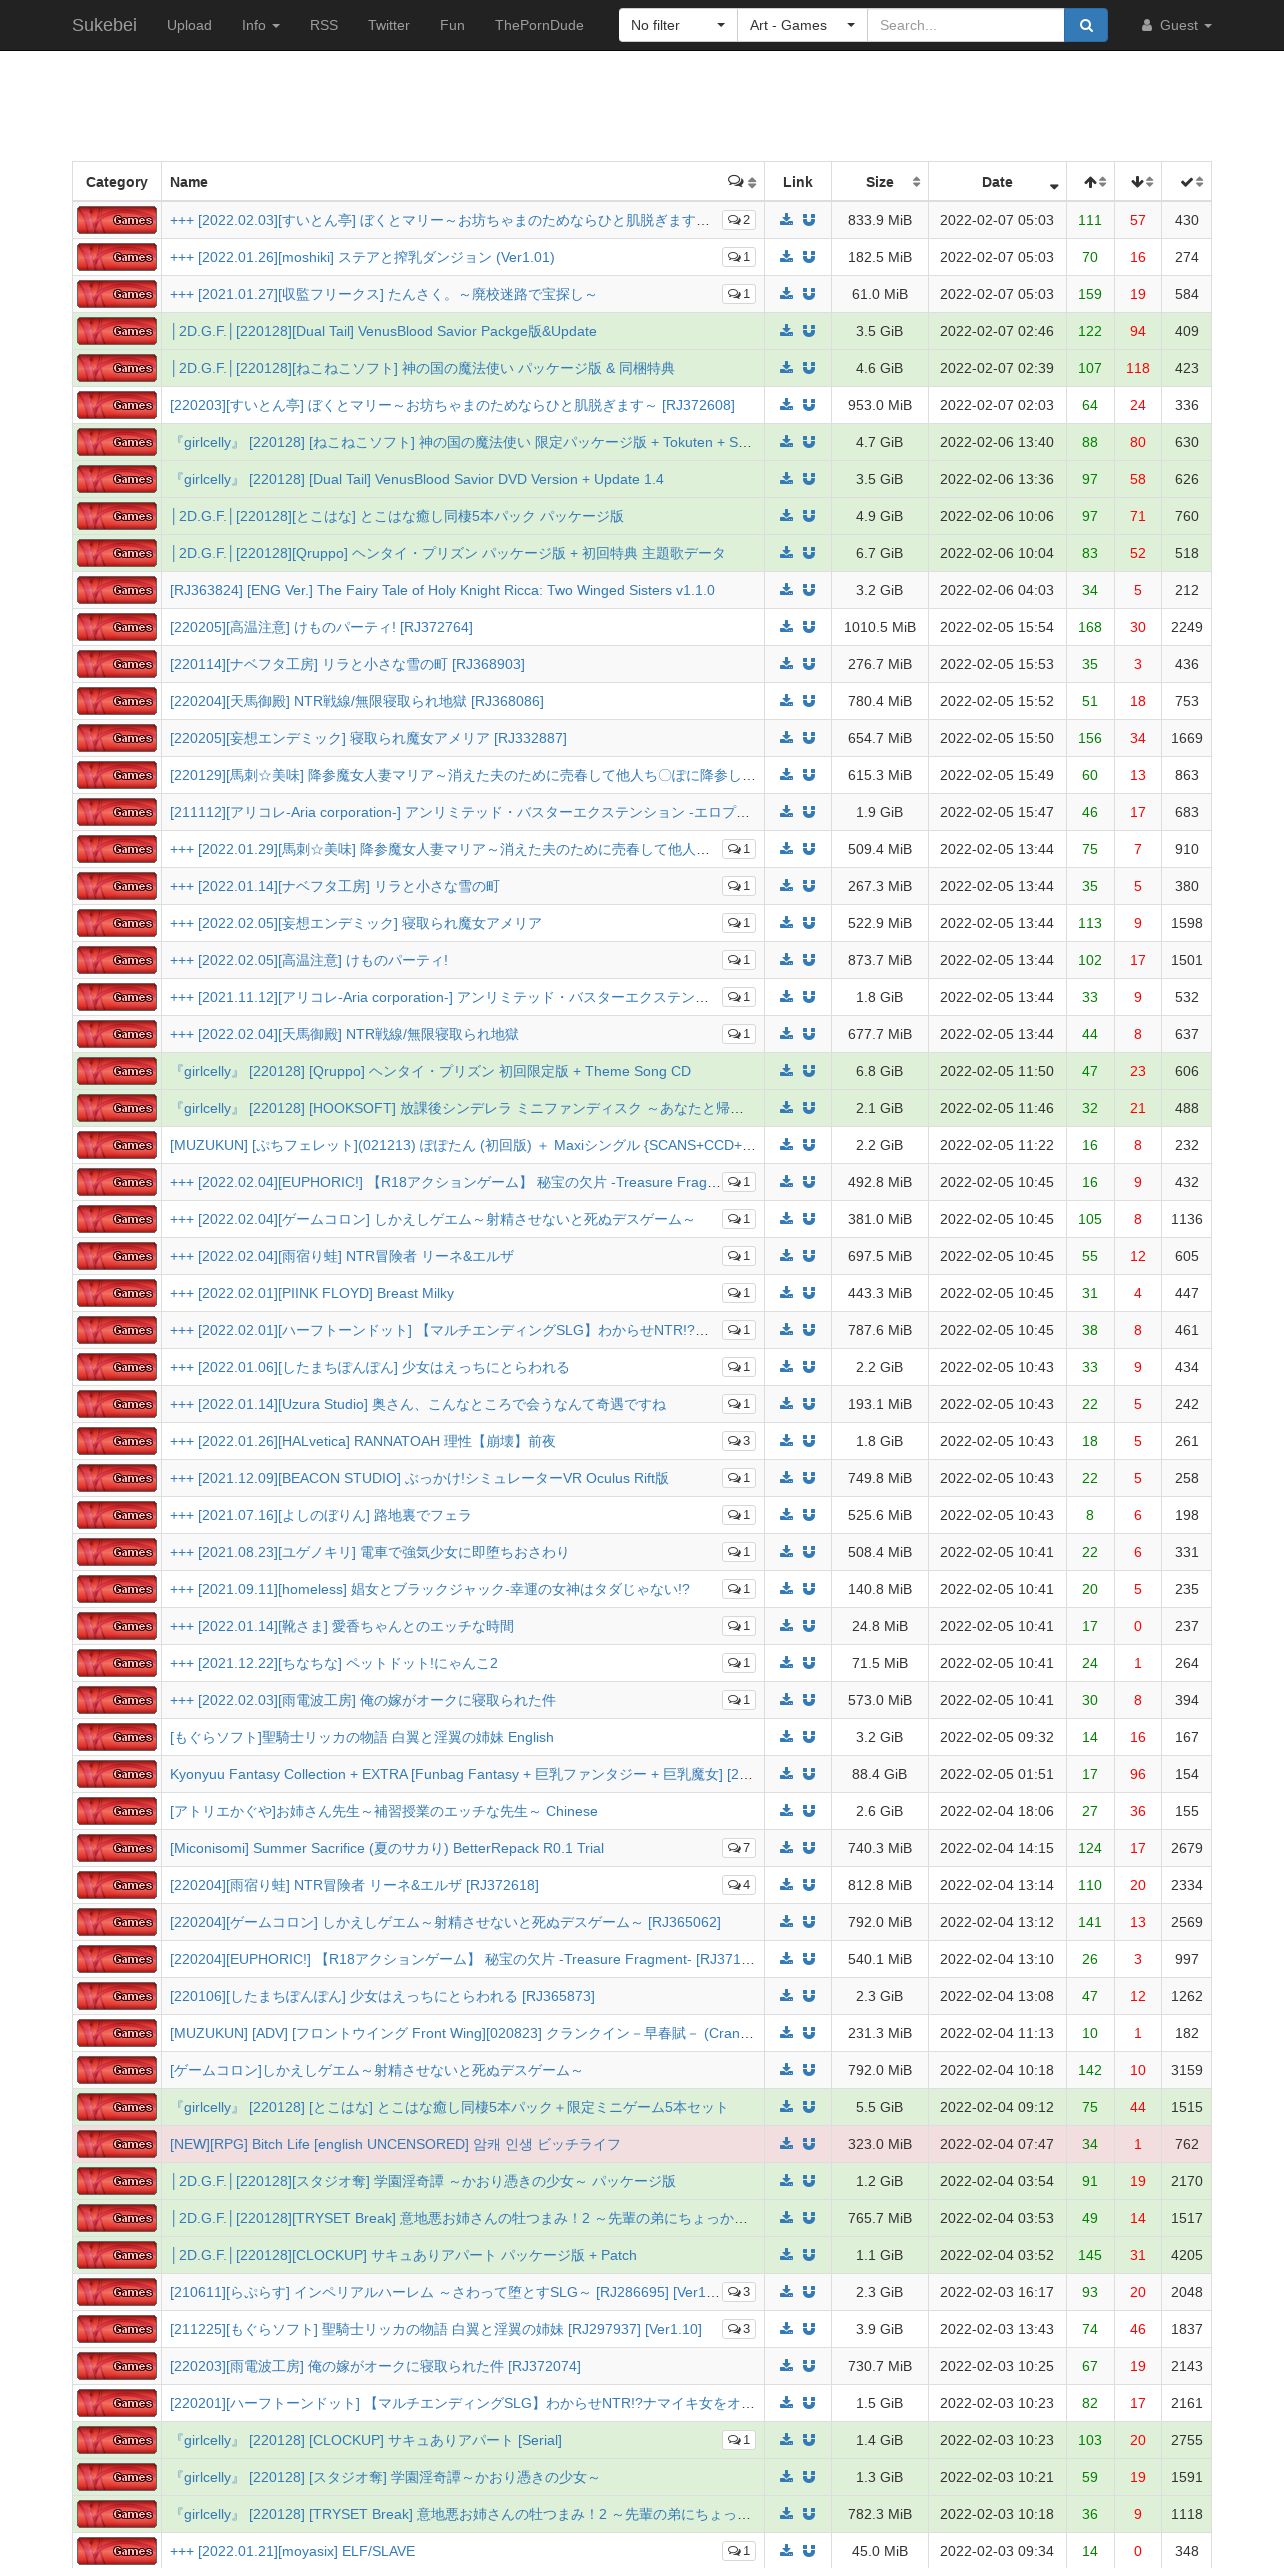This screenshot has height=2568, width=1284.
Task: Download torrent for Holy Knight Ricca v1.1.0 row
Action: (x=787, y=590)
